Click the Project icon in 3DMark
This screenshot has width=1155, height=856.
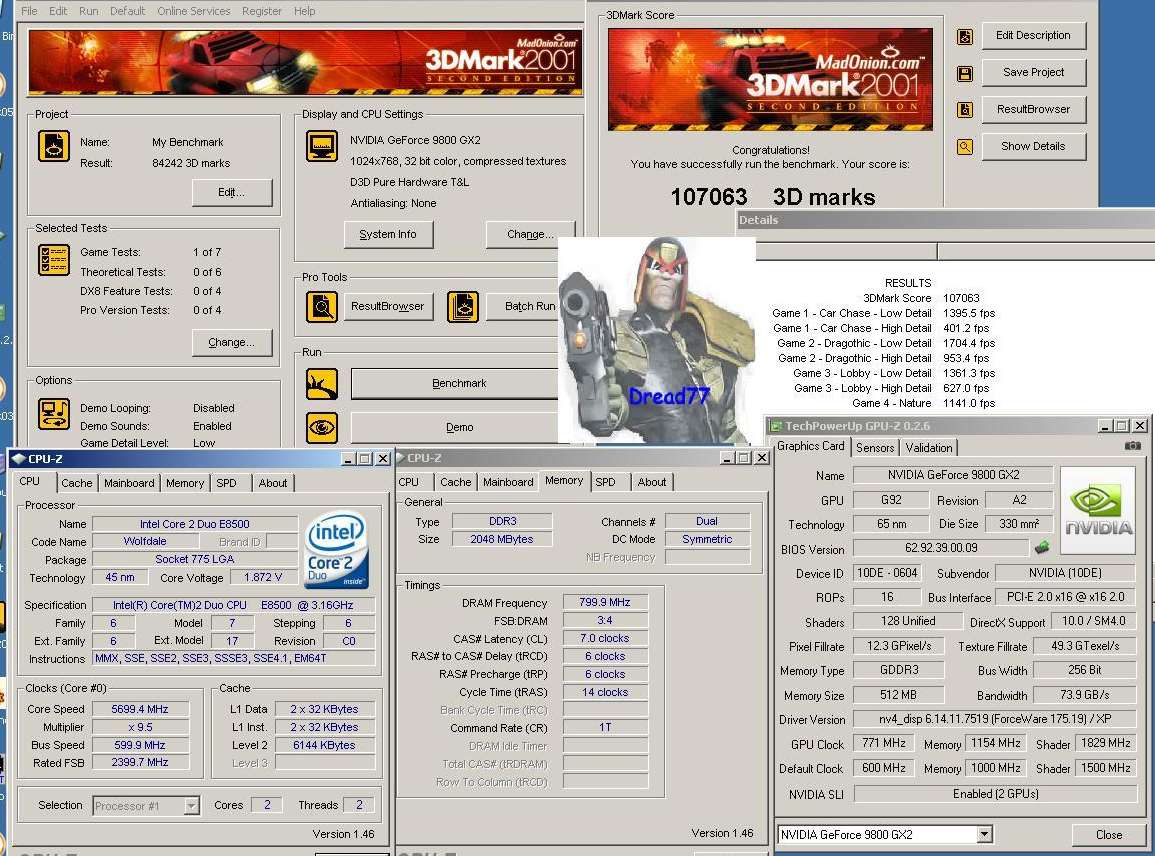[54, 147]
